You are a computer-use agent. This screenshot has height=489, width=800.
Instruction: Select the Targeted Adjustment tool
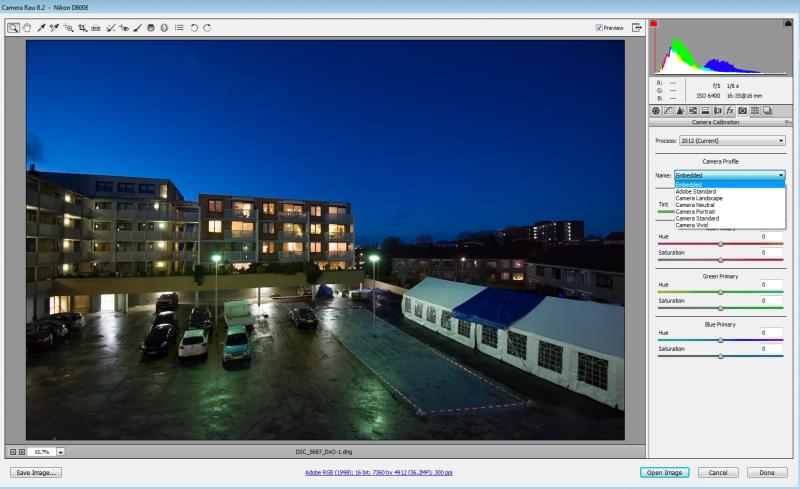pos(68,28)
